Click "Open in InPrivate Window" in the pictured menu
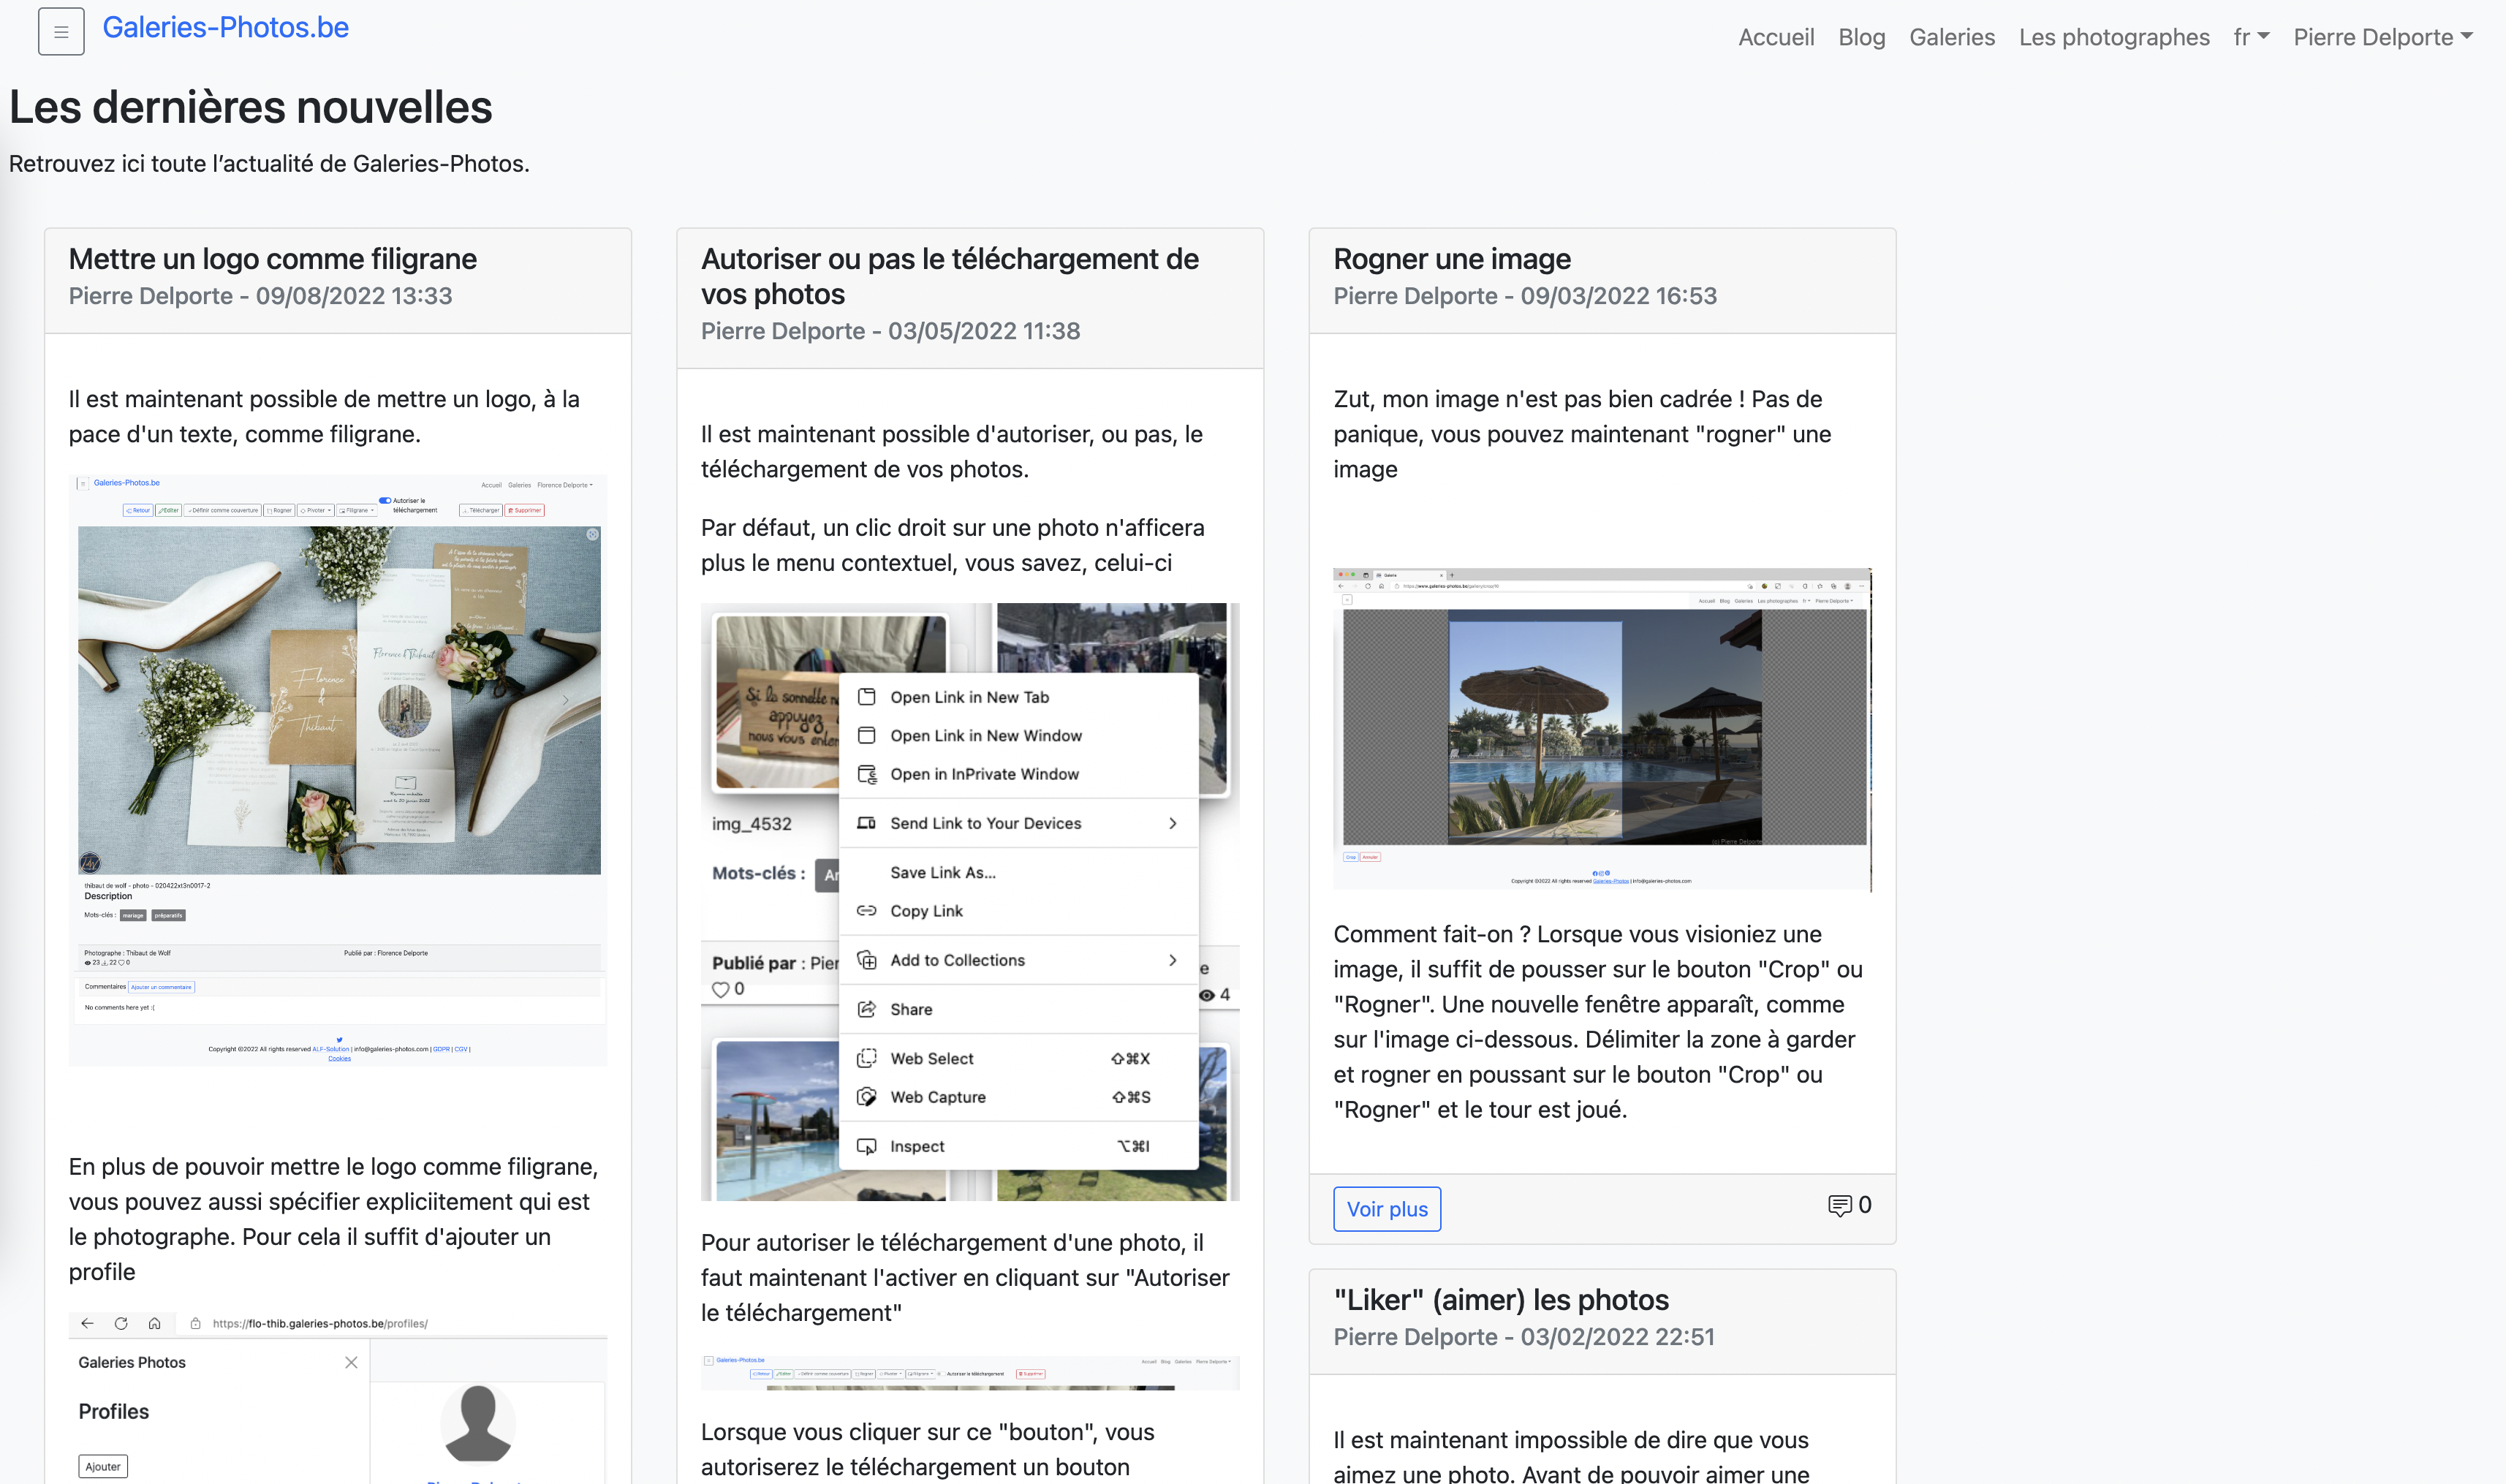The width and height of the screenshot is (2506, 1484). tap(984, 774)
